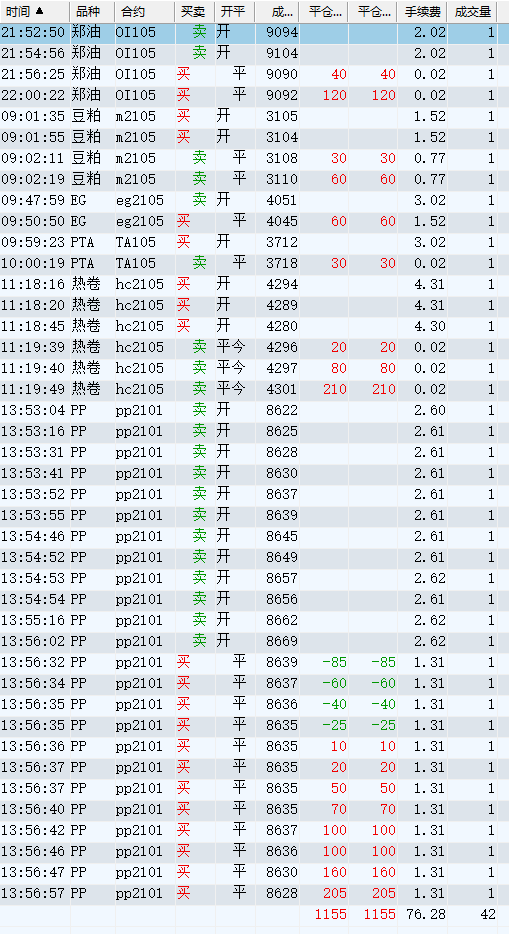This screenshot has height=934, width=509.
Task: Select the 13:56:02 PP row priced 8669
Action: click(x=249, y=642)
